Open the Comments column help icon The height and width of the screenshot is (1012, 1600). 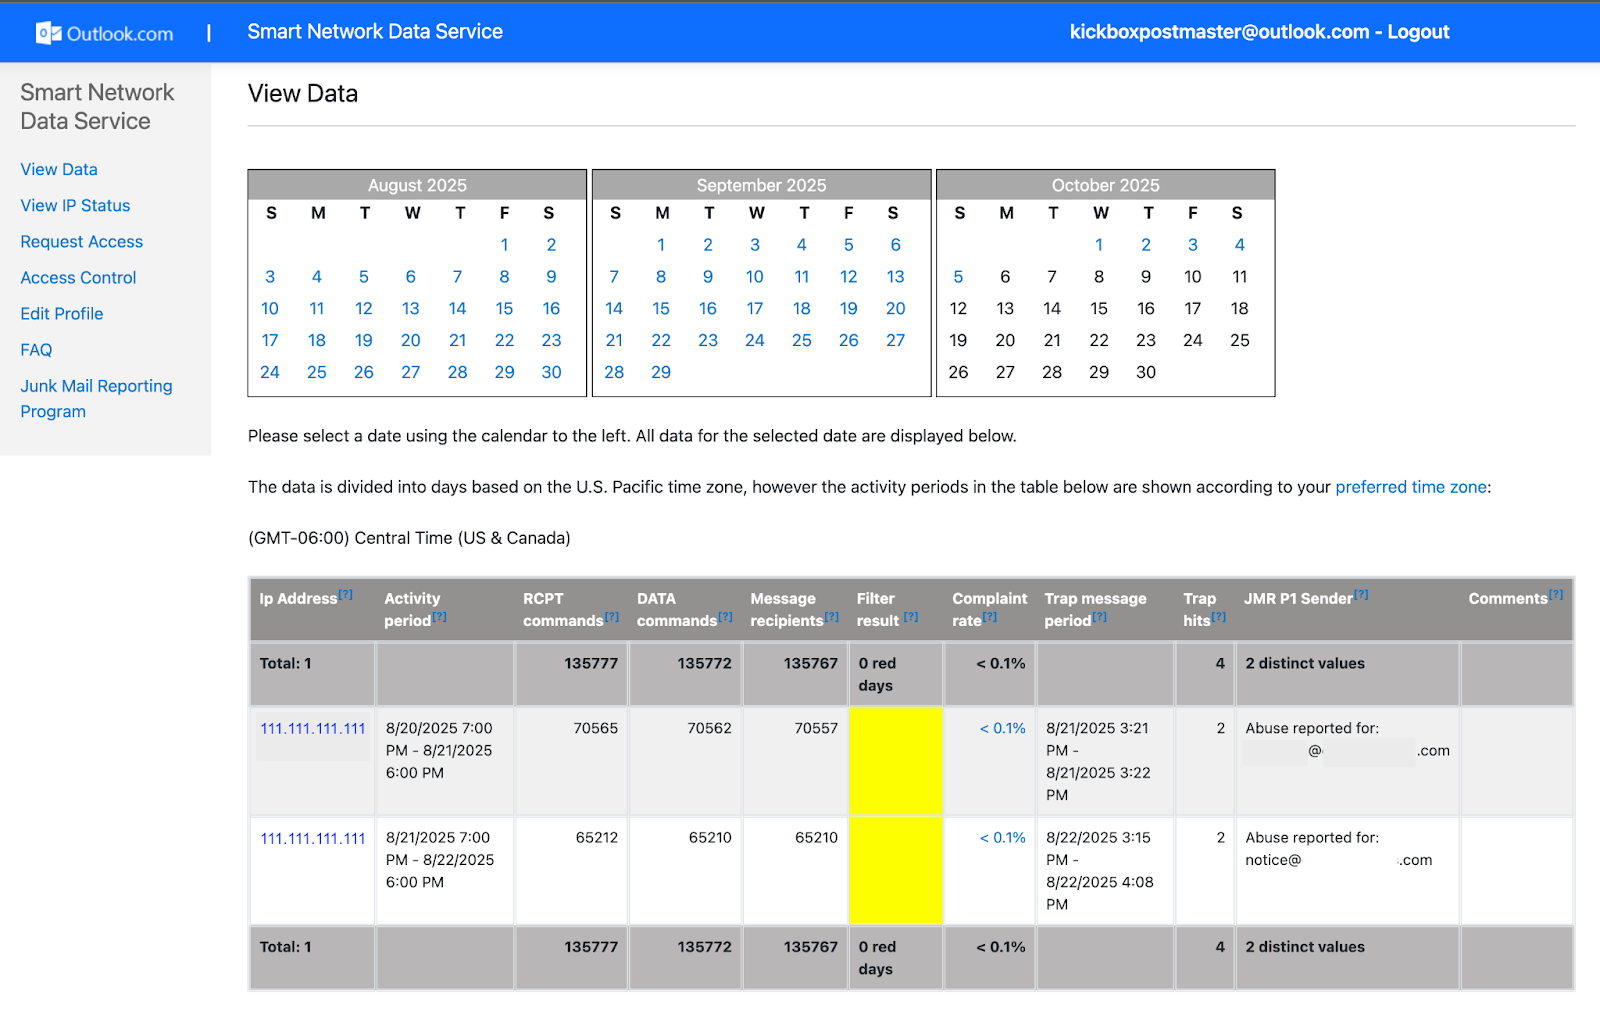click(1557, 592)
